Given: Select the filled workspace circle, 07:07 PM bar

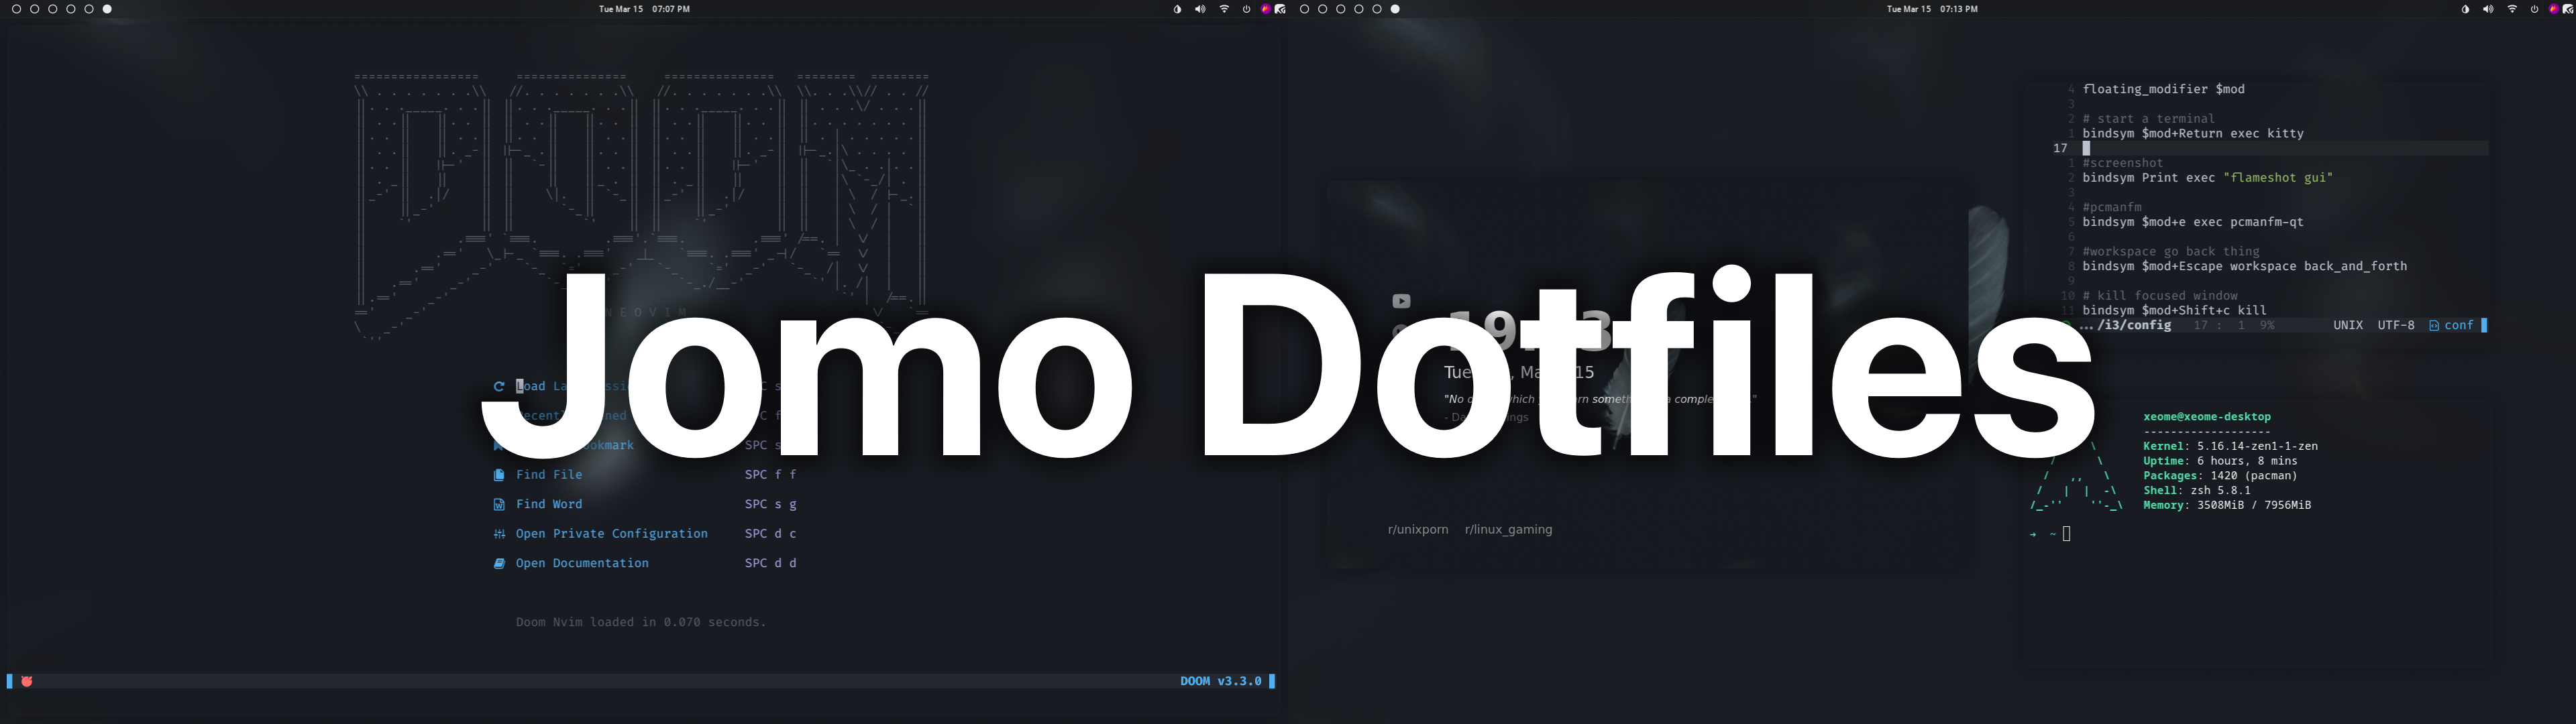Looking at the screenshot, I should [107, 9].
